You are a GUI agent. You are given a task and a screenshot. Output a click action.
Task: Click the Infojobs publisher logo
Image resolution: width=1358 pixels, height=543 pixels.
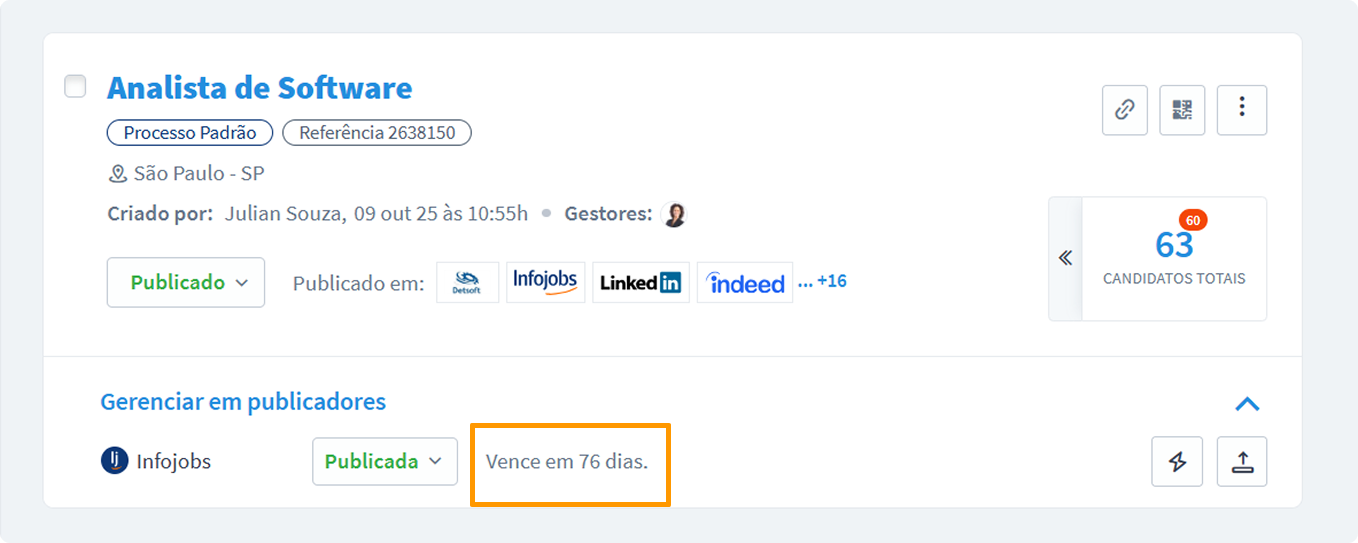(545, 282)
